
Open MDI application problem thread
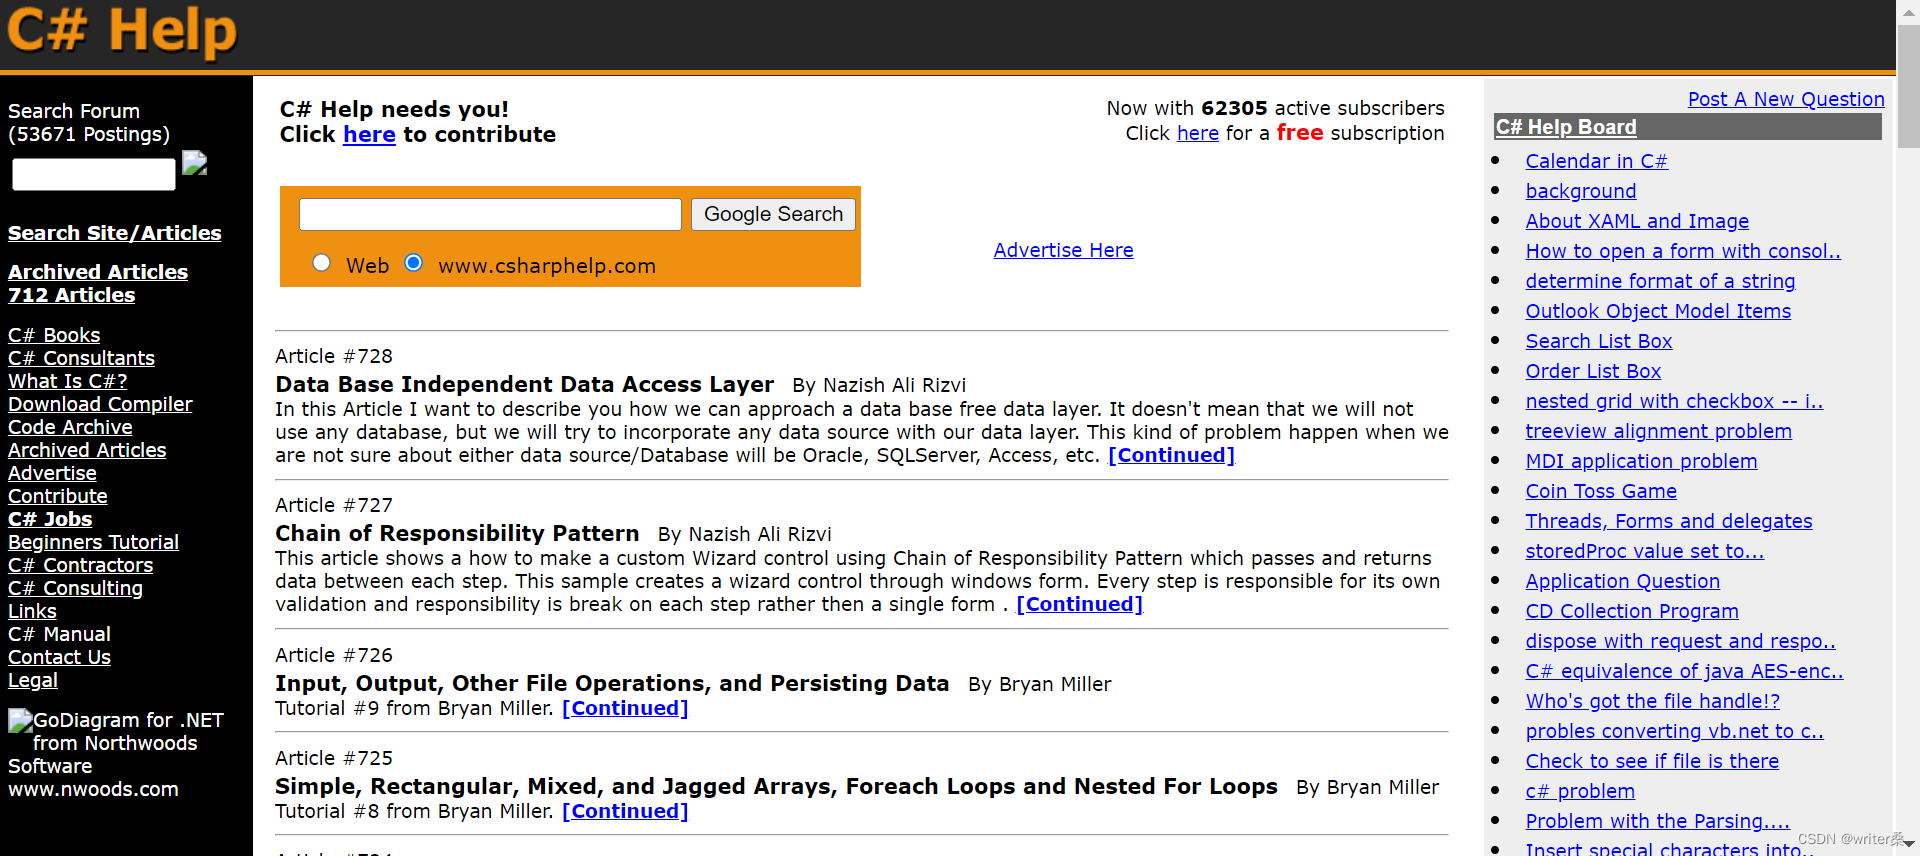click(1641, 461)
